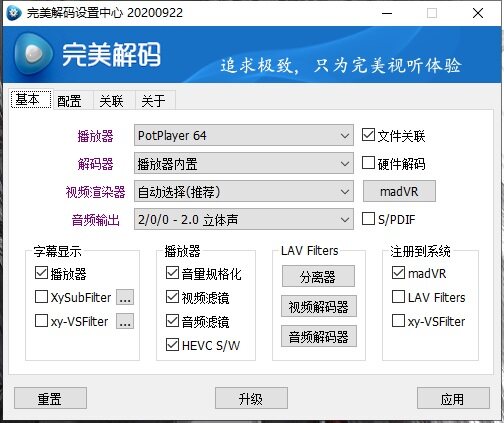Click the 完美解码 logo icon in banner
Screen dimensions: 504x423
33,53
